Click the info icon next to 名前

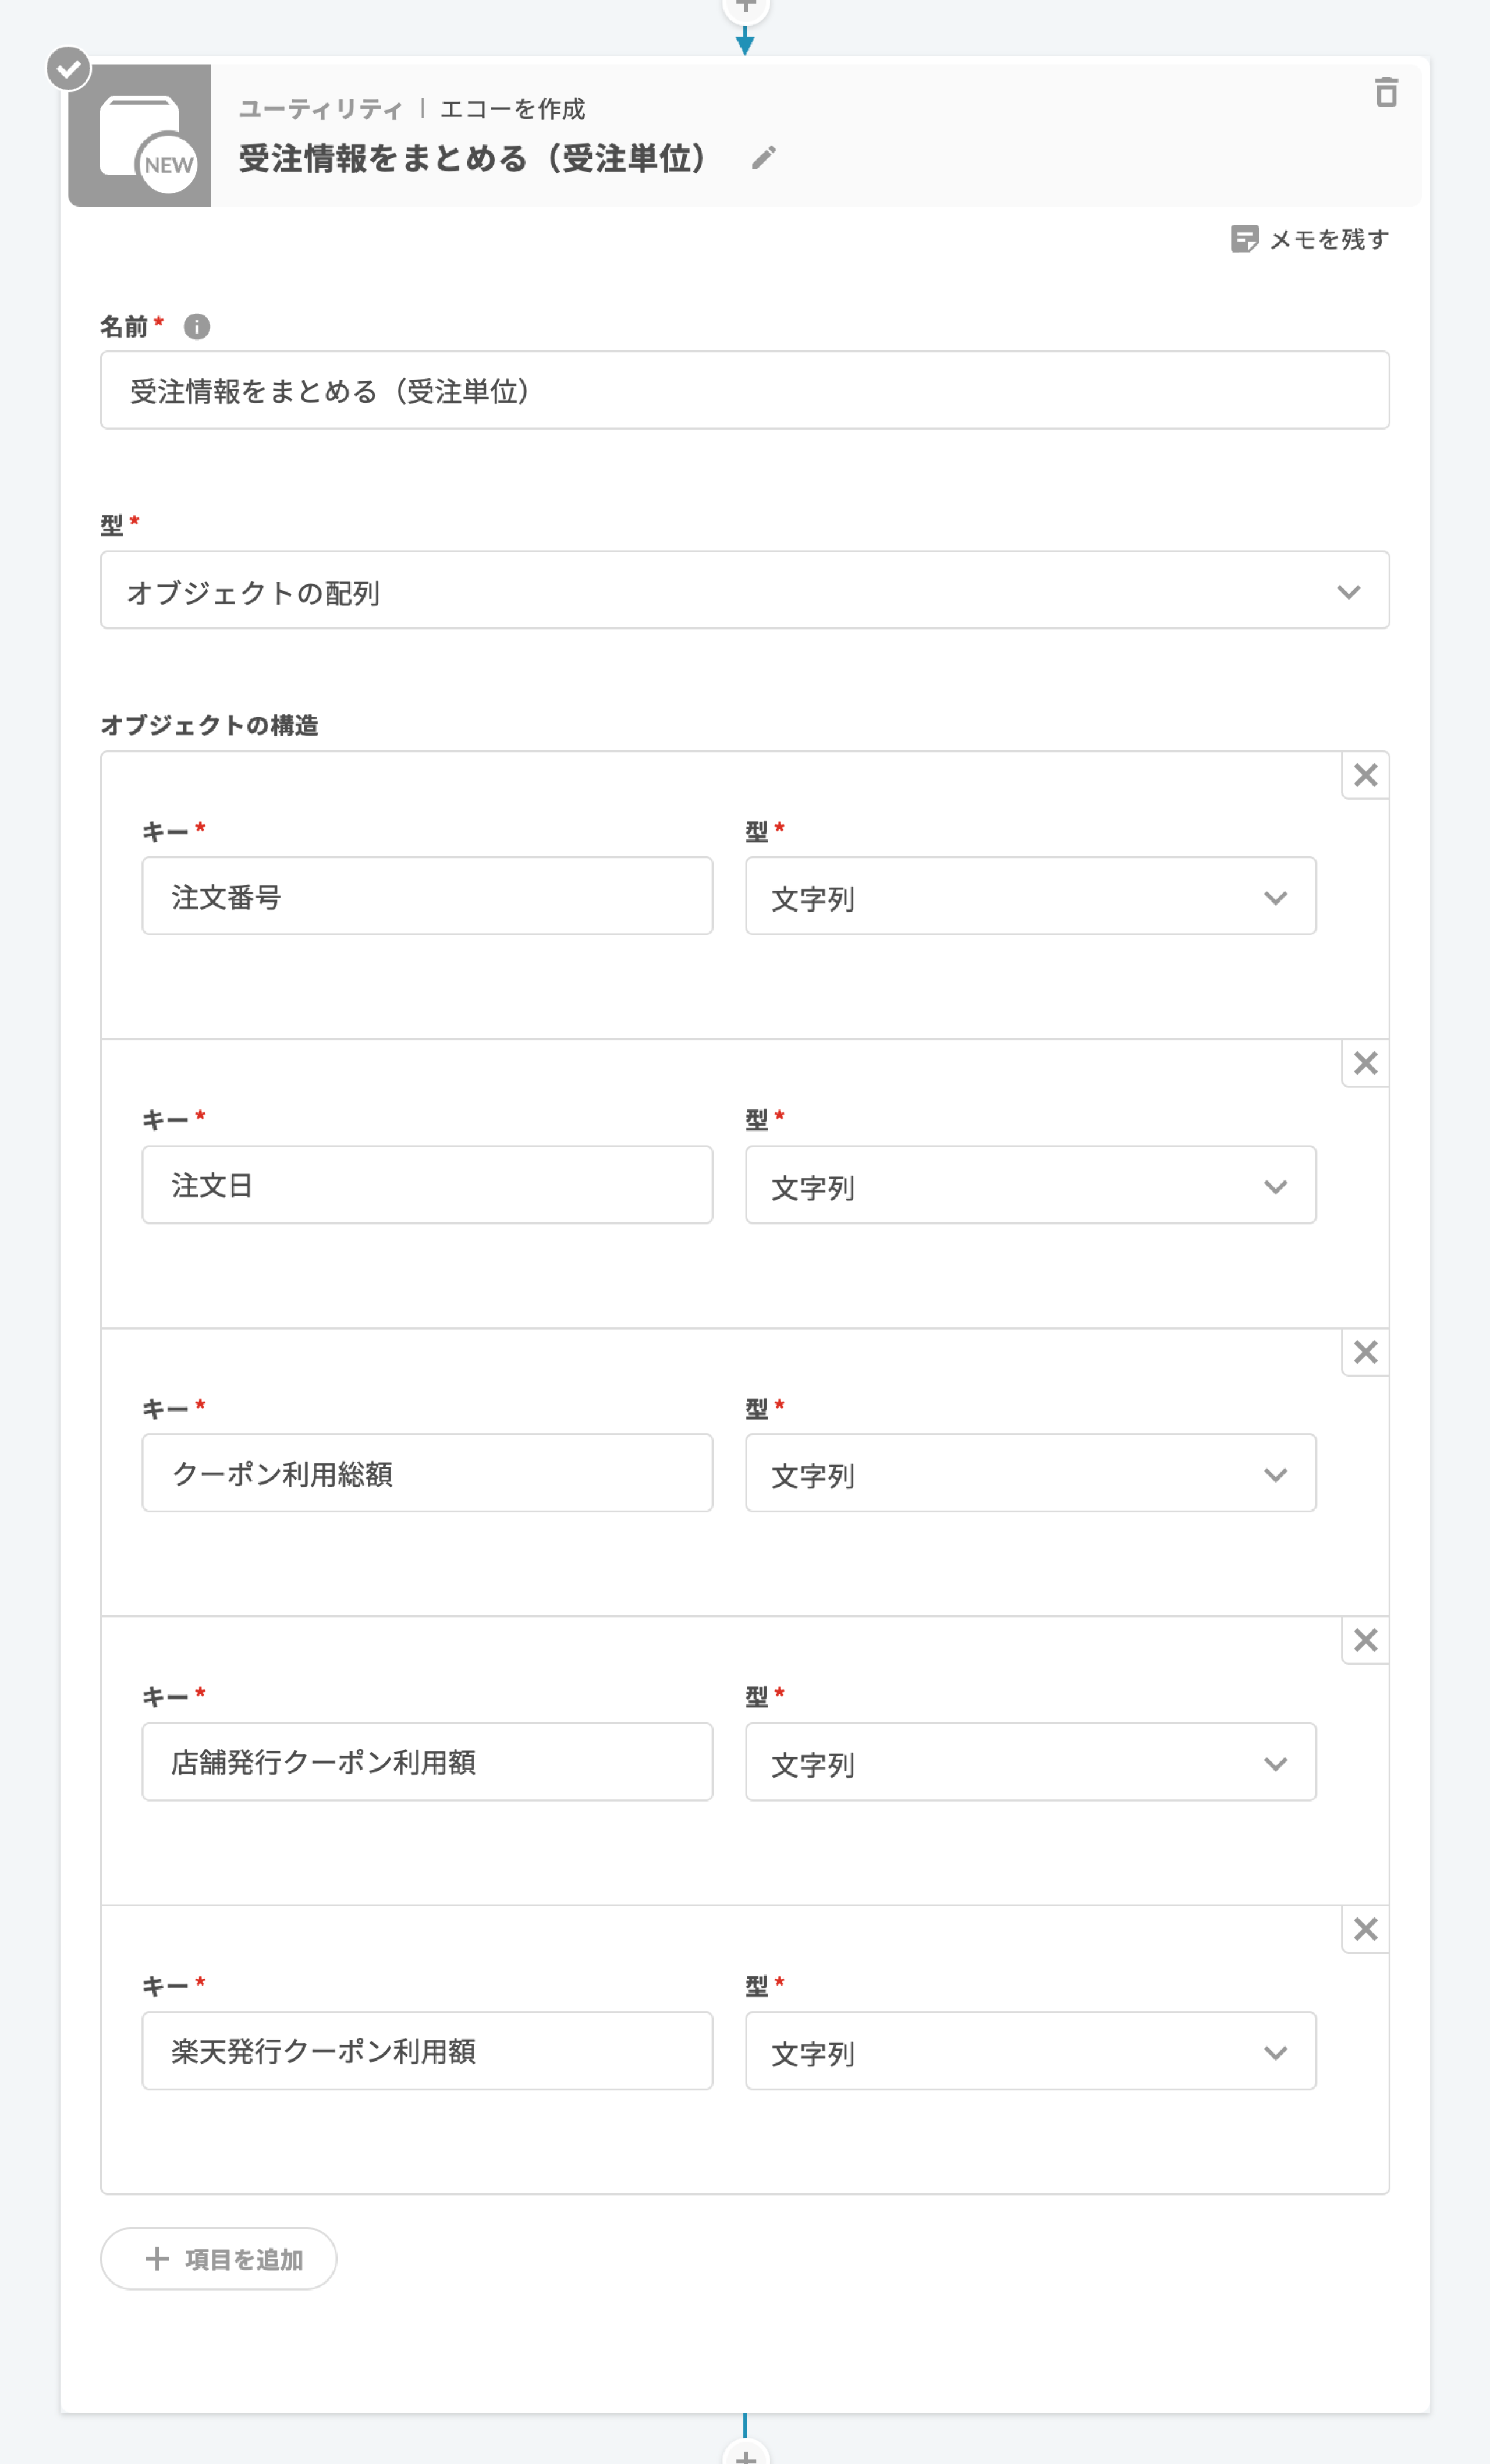197,327
